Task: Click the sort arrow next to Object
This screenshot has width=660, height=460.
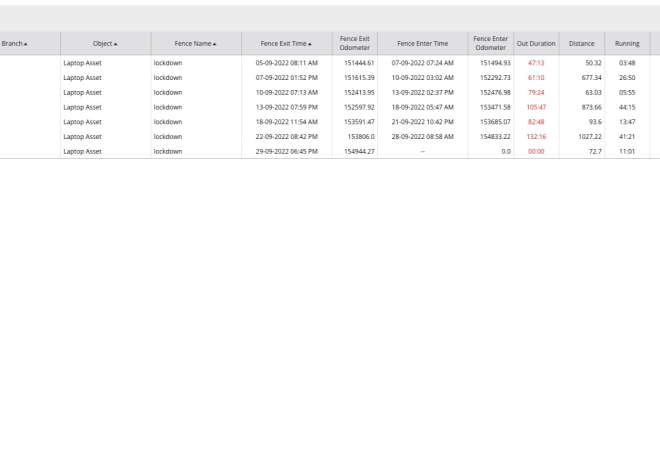Action: tap(116, 44)
